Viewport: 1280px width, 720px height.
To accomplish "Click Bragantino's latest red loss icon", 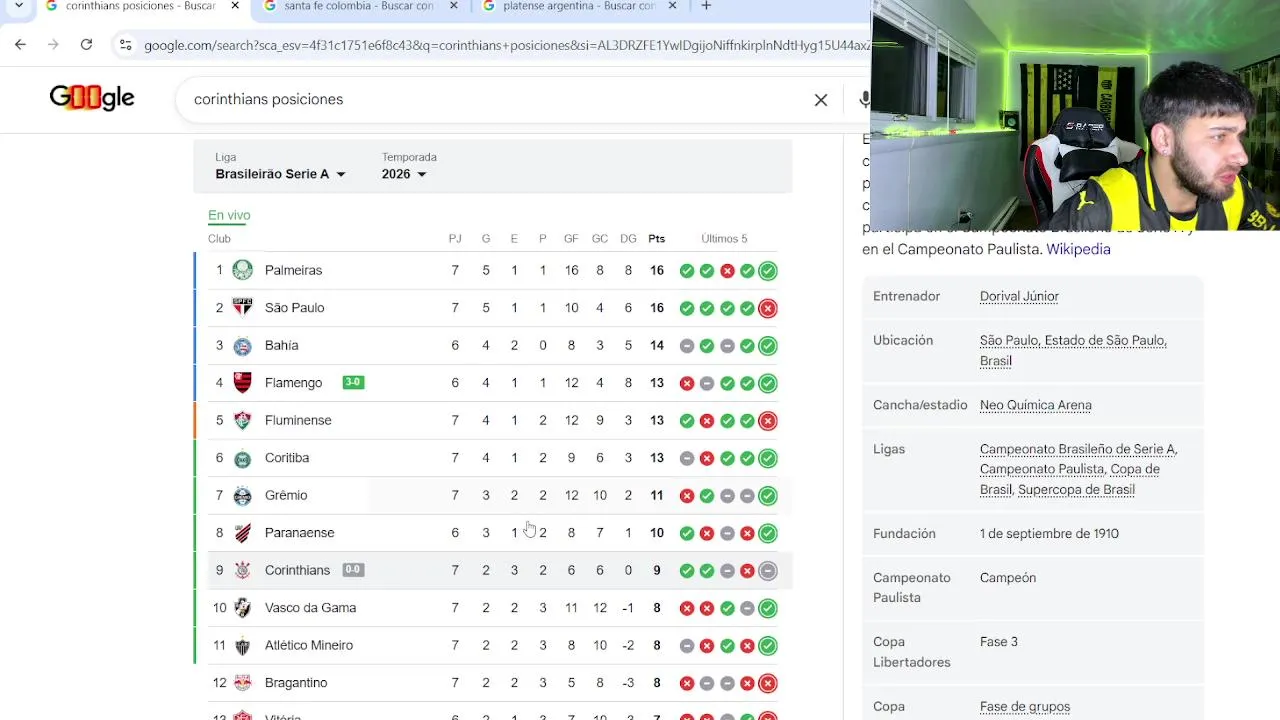I will [x=767, y=683].
